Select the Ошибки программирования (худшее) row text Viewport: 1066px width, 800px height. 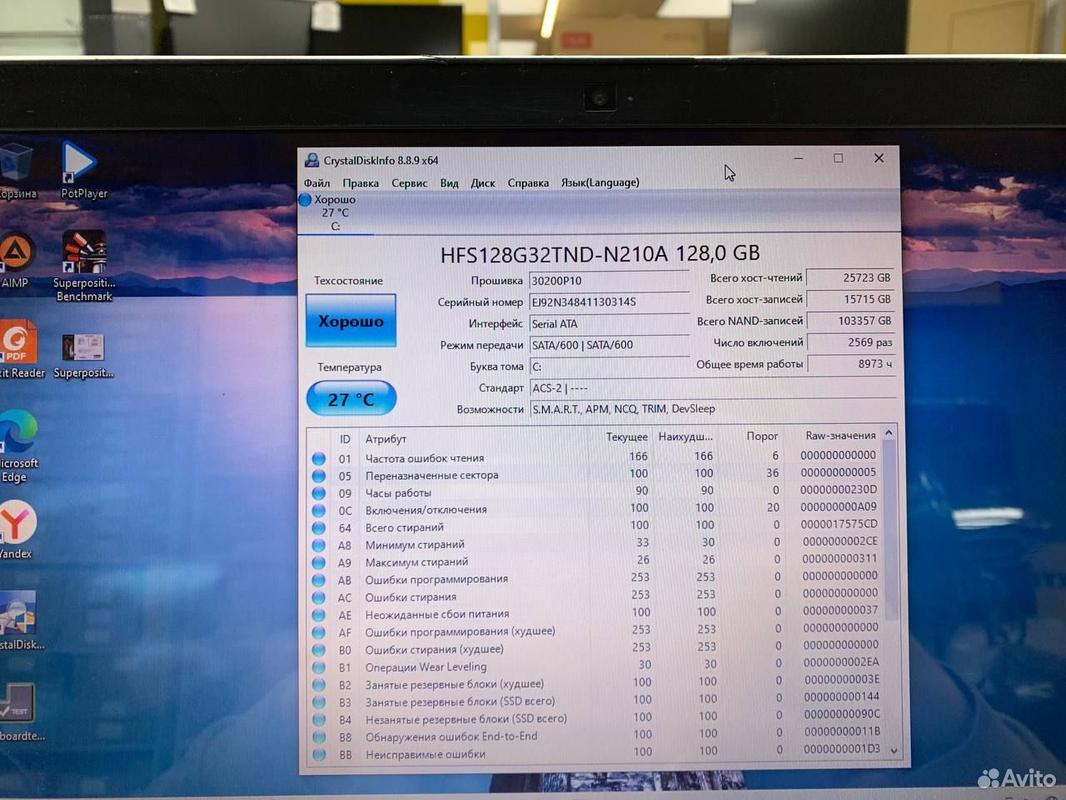(460, 632)
